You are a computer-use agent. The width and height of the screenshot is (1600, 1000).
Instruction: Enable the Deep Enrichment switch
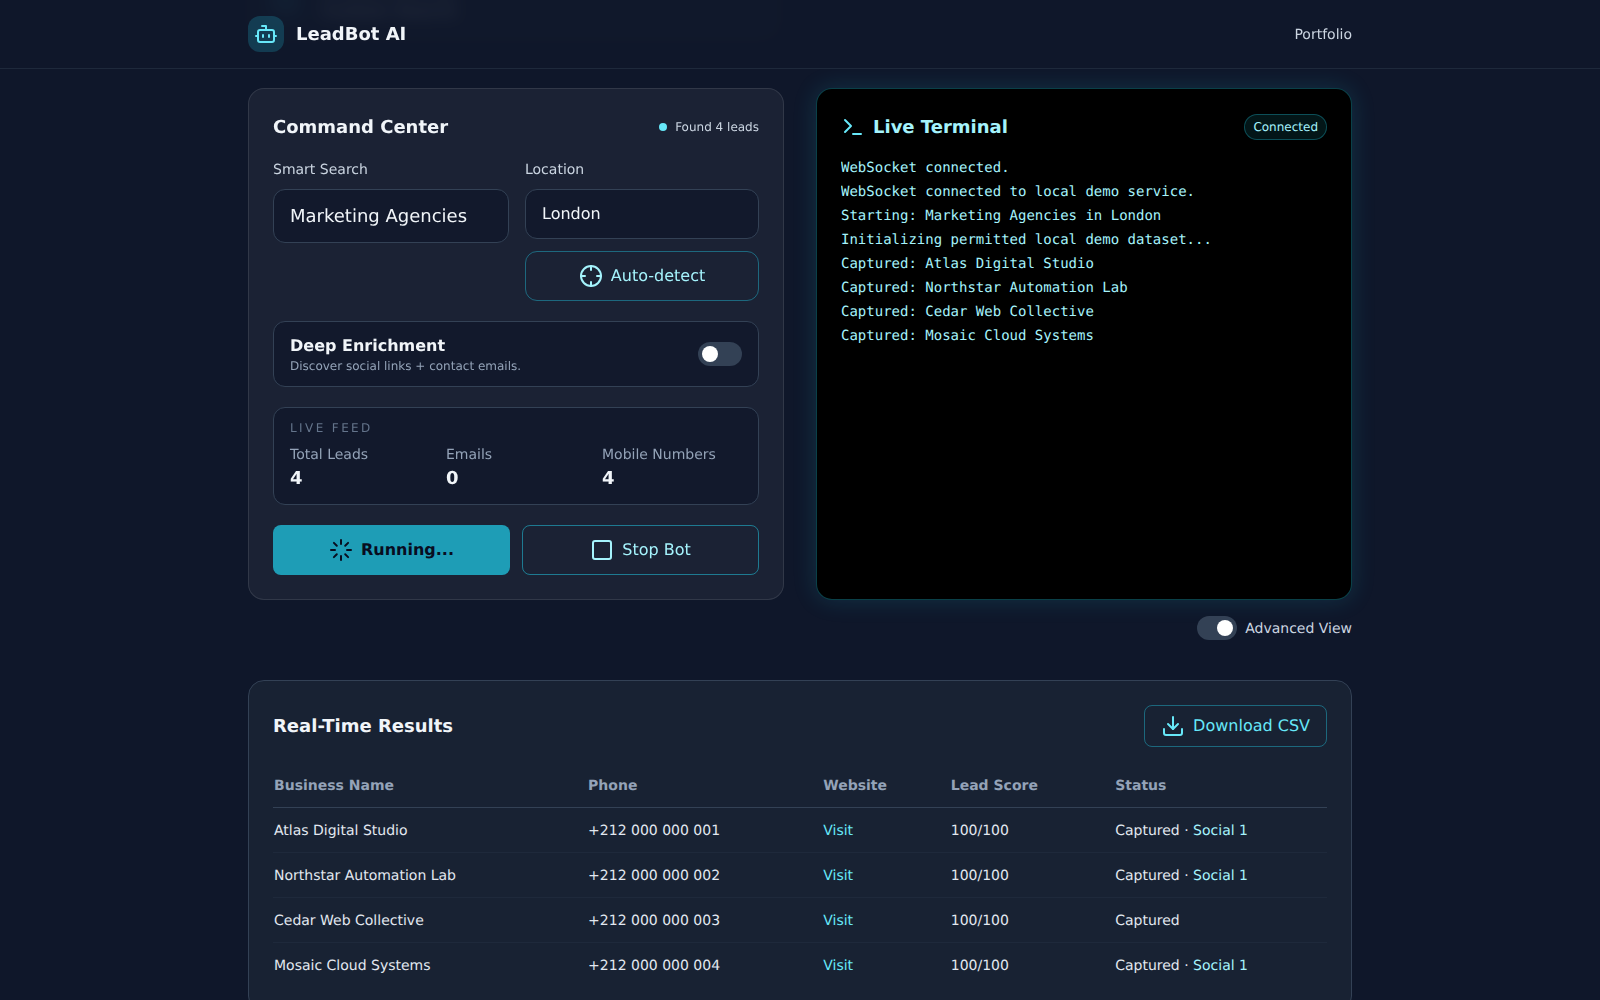pyautogui.click(x=720, y=354)
